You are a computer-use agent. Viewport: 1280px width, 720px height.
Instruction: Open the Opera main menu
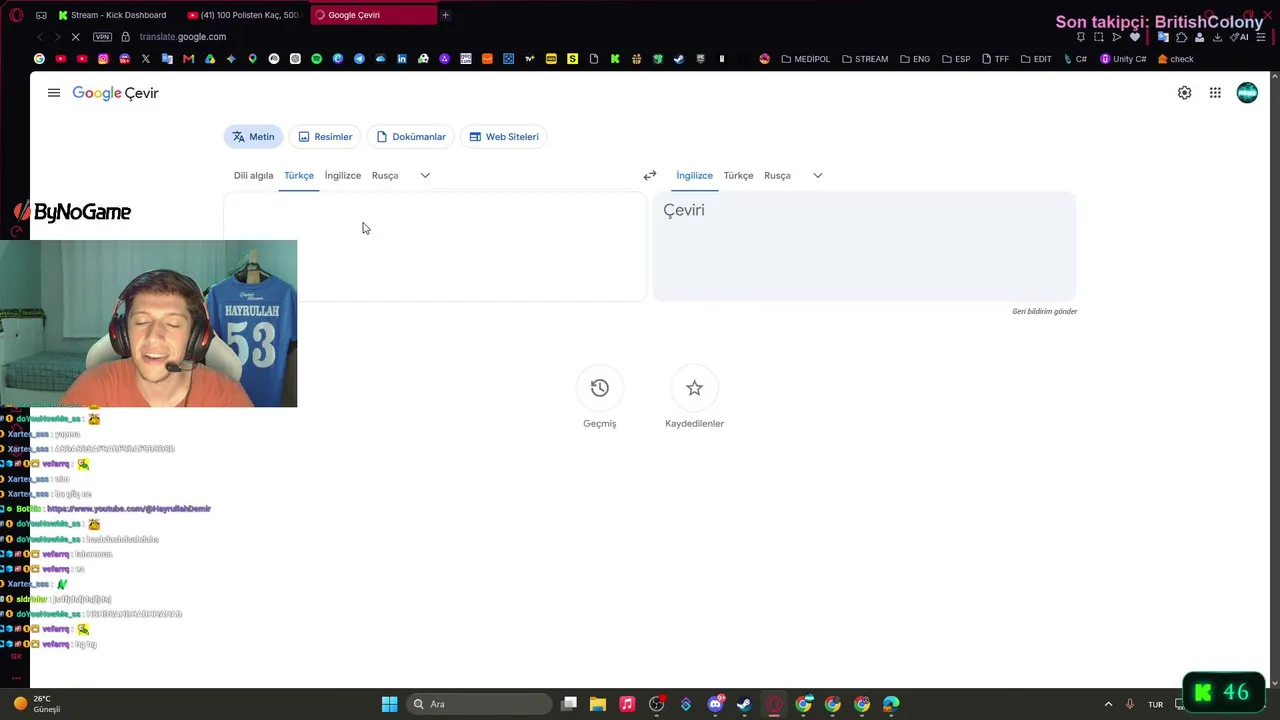pos(16,15)
